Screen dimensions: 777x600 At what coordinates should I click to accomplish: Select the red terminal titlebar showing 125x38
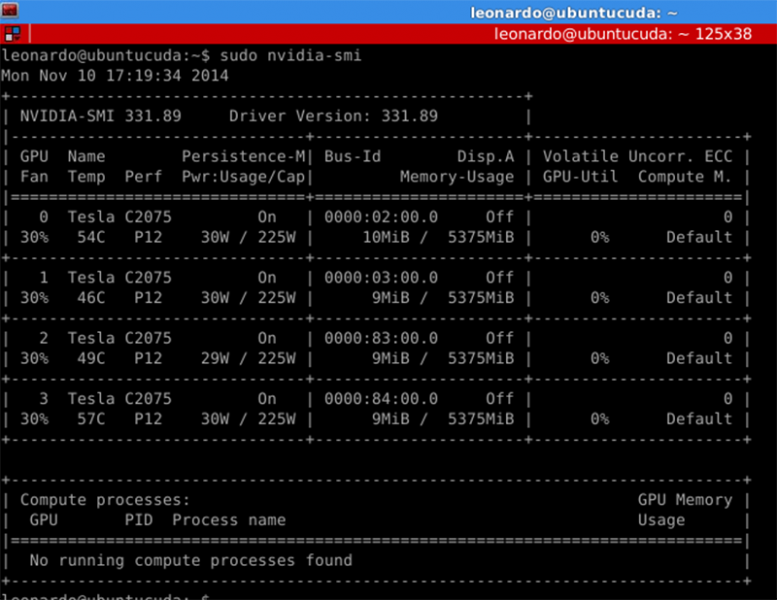click(x=388, y=34)
